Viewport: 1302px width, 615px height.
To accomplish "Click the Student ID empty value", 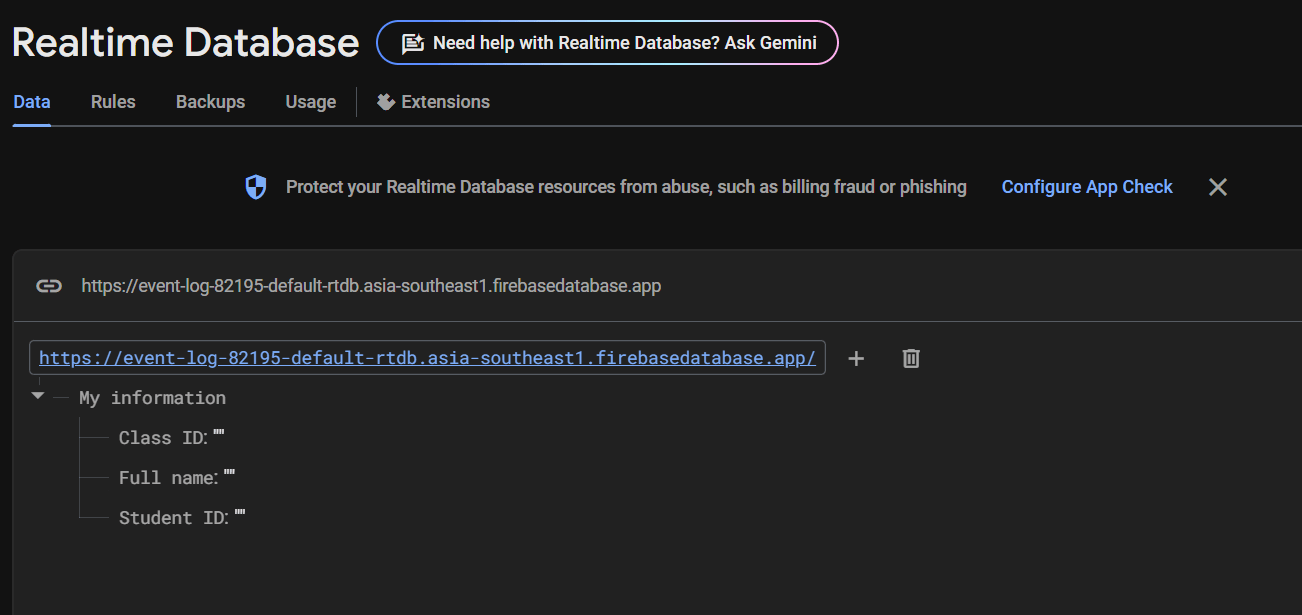I will pyautogui.click(x=240, y=517).
